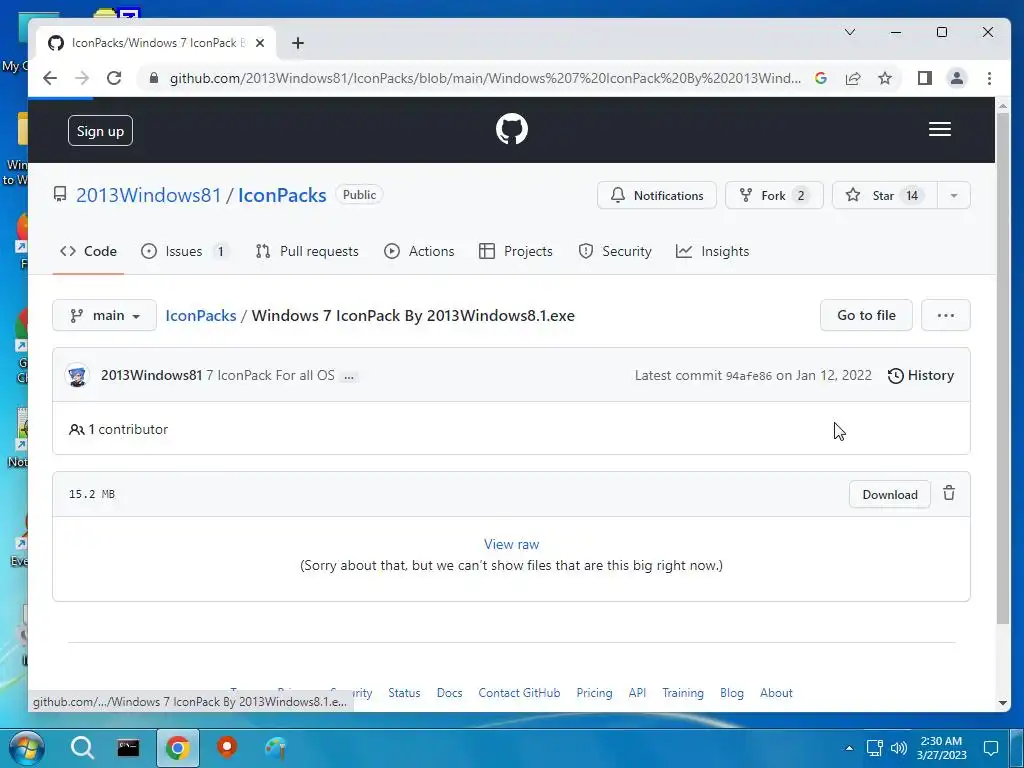Switch to the Code tab

tap(88, 251)
